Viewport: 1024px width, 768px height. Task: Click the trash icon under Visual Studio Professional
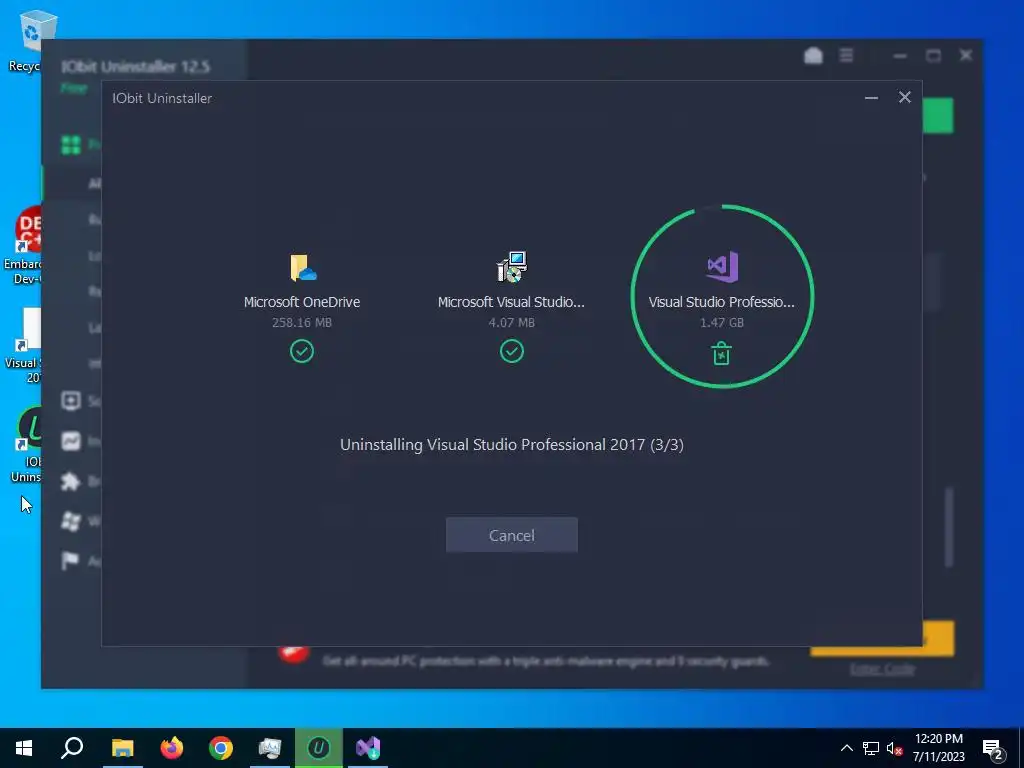(721, 354)
